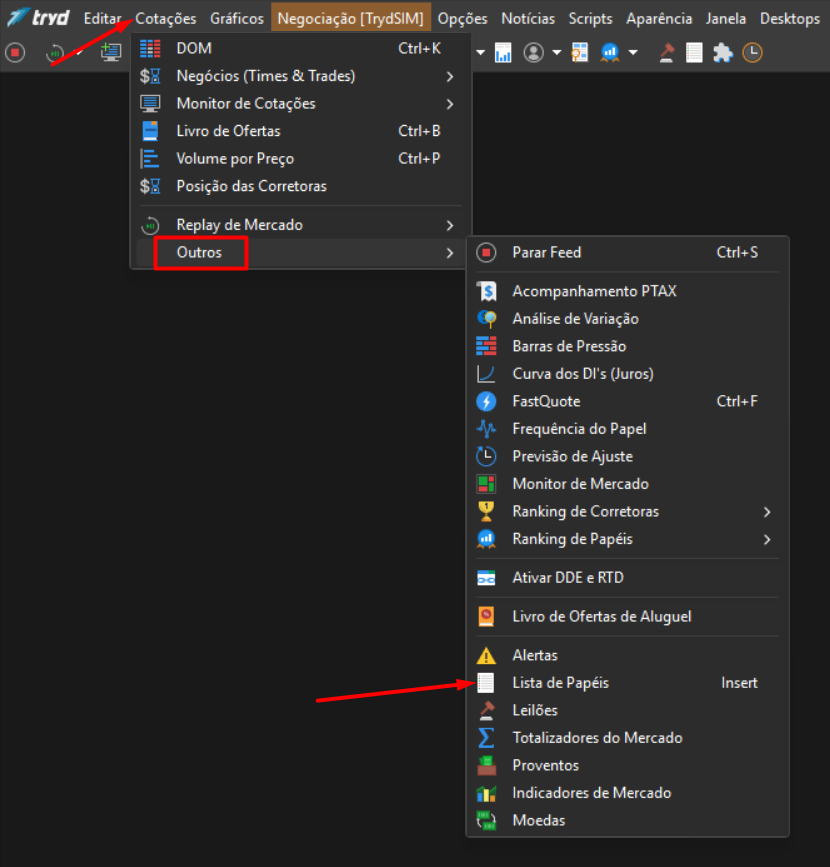The height and width of the screenshot is (867, 830).
Task: Select Frequência do Papel entry
Action: coord(627,429)
